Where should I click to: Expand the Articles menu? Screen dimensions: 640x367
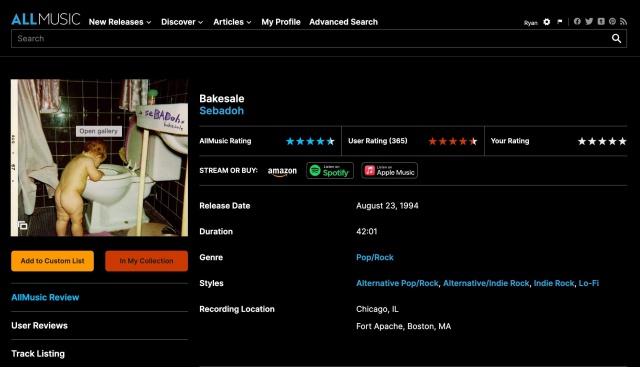[232, 22]
